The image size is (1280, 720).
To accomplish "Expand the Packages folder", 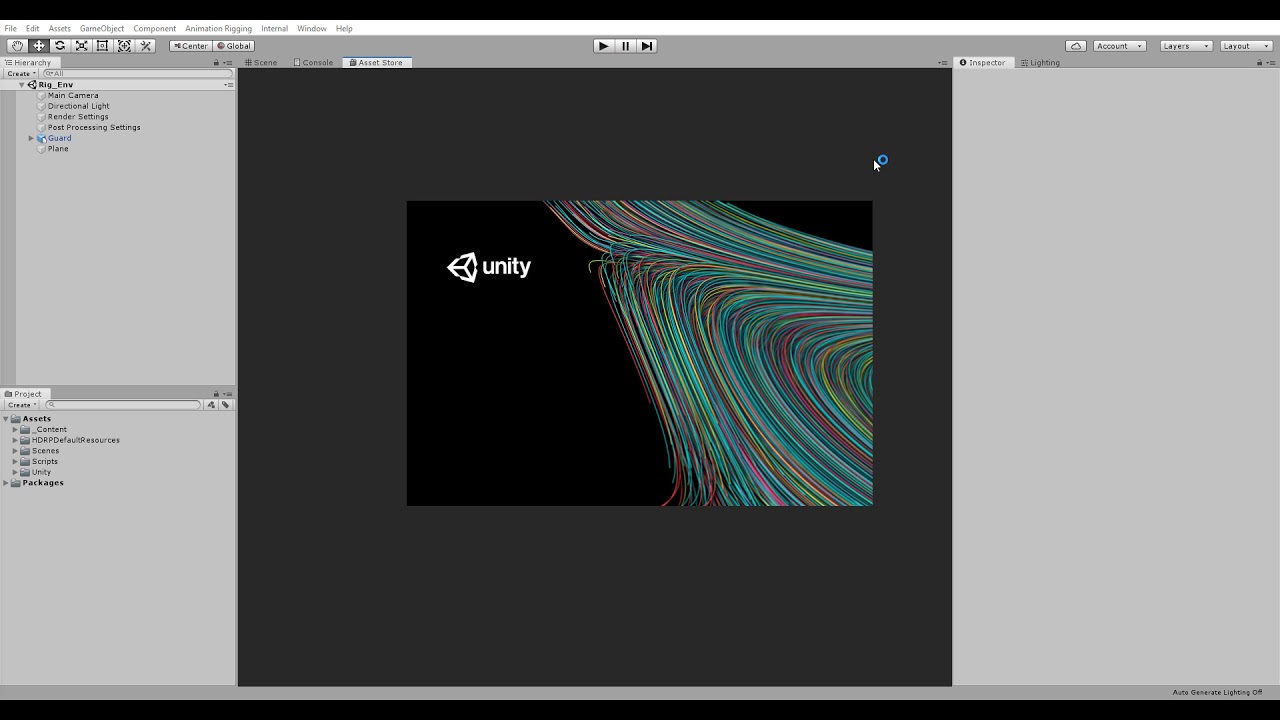I will coord(6,483).
